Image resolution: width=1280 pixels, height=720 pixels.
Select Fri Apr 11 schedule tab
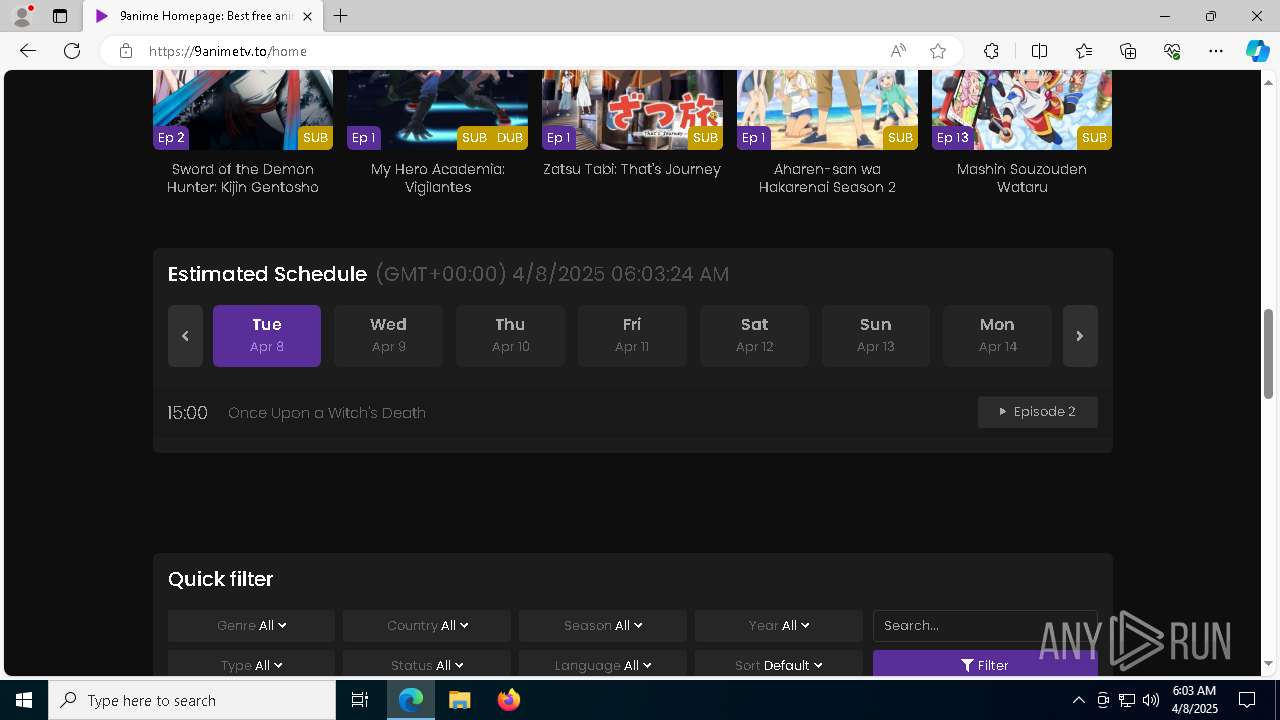(632, 336)
